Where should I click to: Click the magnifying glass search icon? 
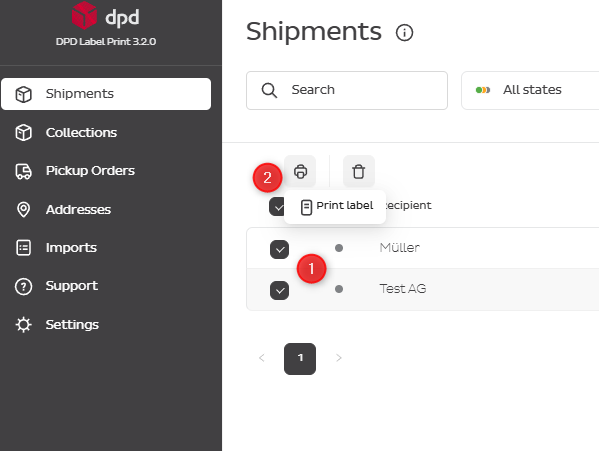click(x=269, y=91)
